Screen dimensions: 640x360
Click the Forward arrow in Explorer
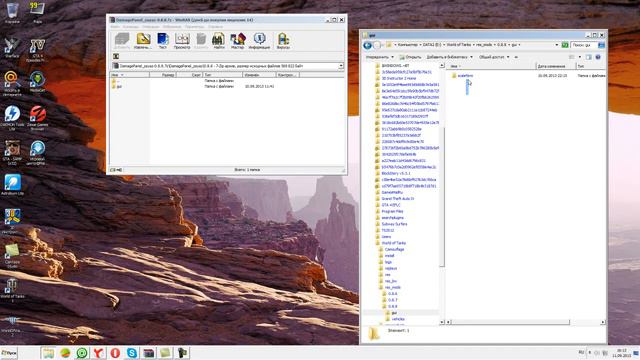point(377,45)
